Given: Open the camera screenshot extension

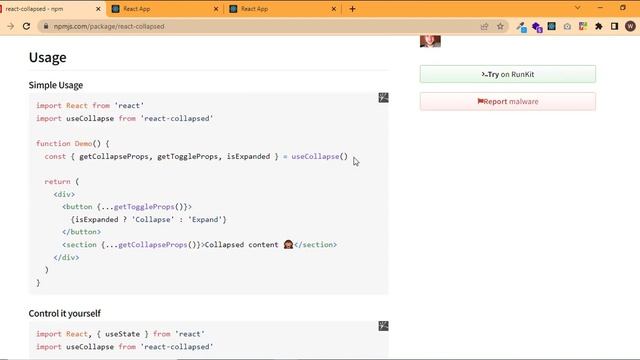Looking at the screenshot, I should (567, 27).
